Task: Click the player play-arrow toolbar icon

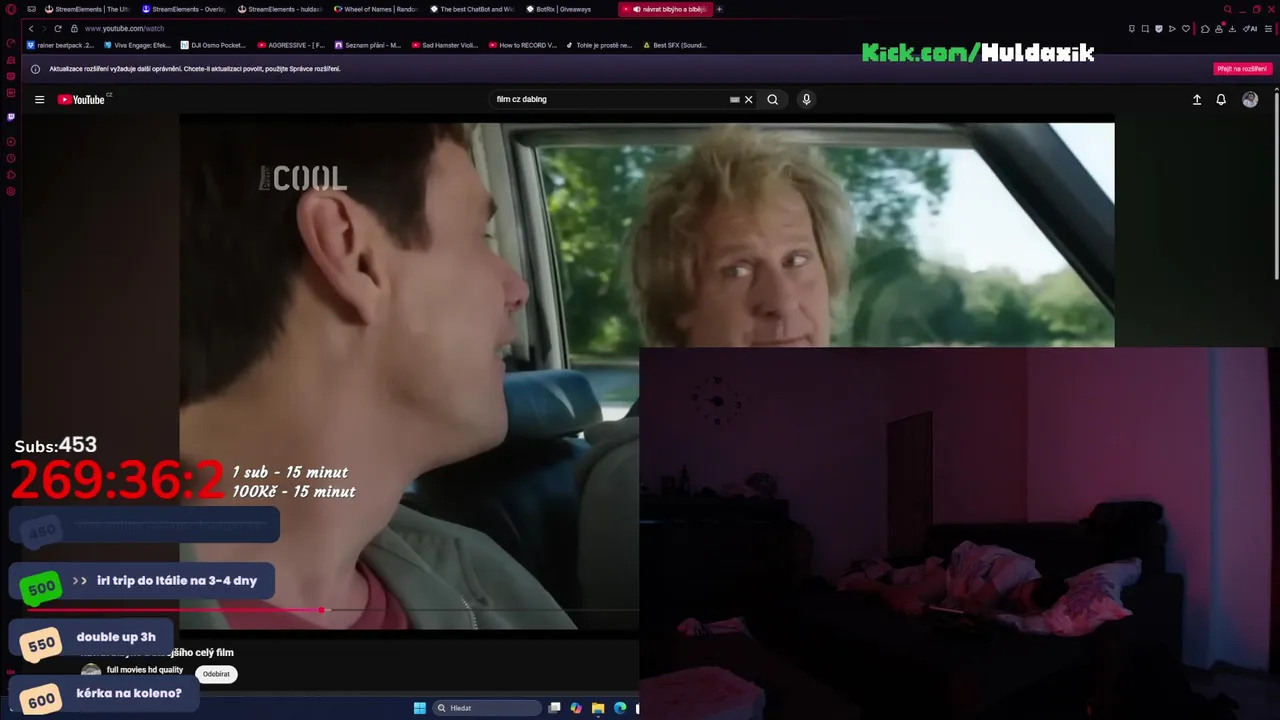Action: 1172,29
